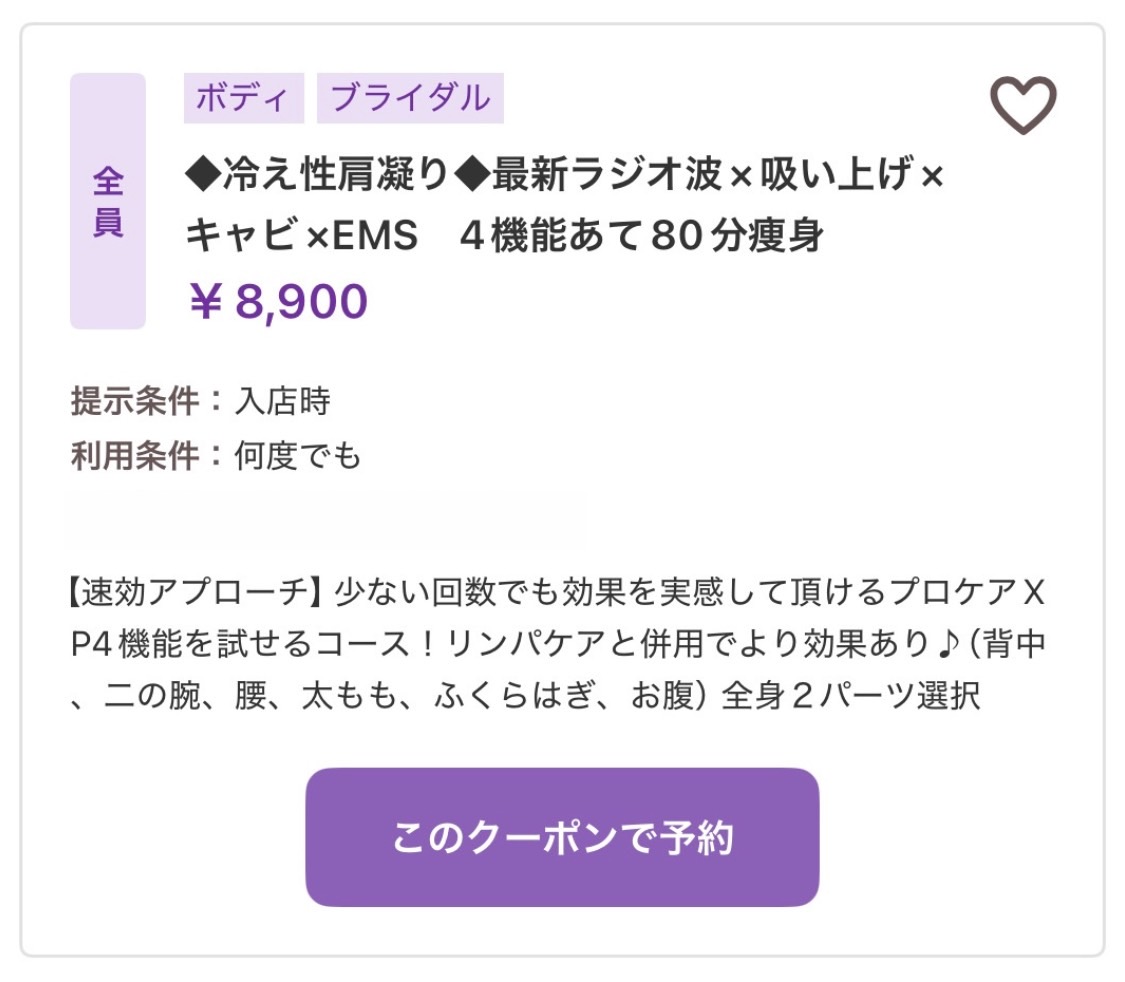Select the ブライダル category tag

(x=410, y=98)
